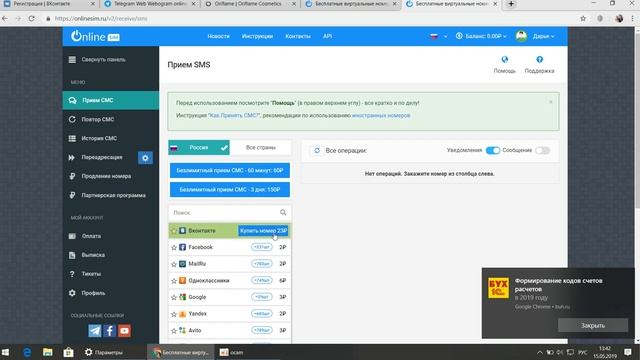The width and height of the screenshot is (640, 360).
Task: Open the Telegram social link icon
Action: coord(95,331)
